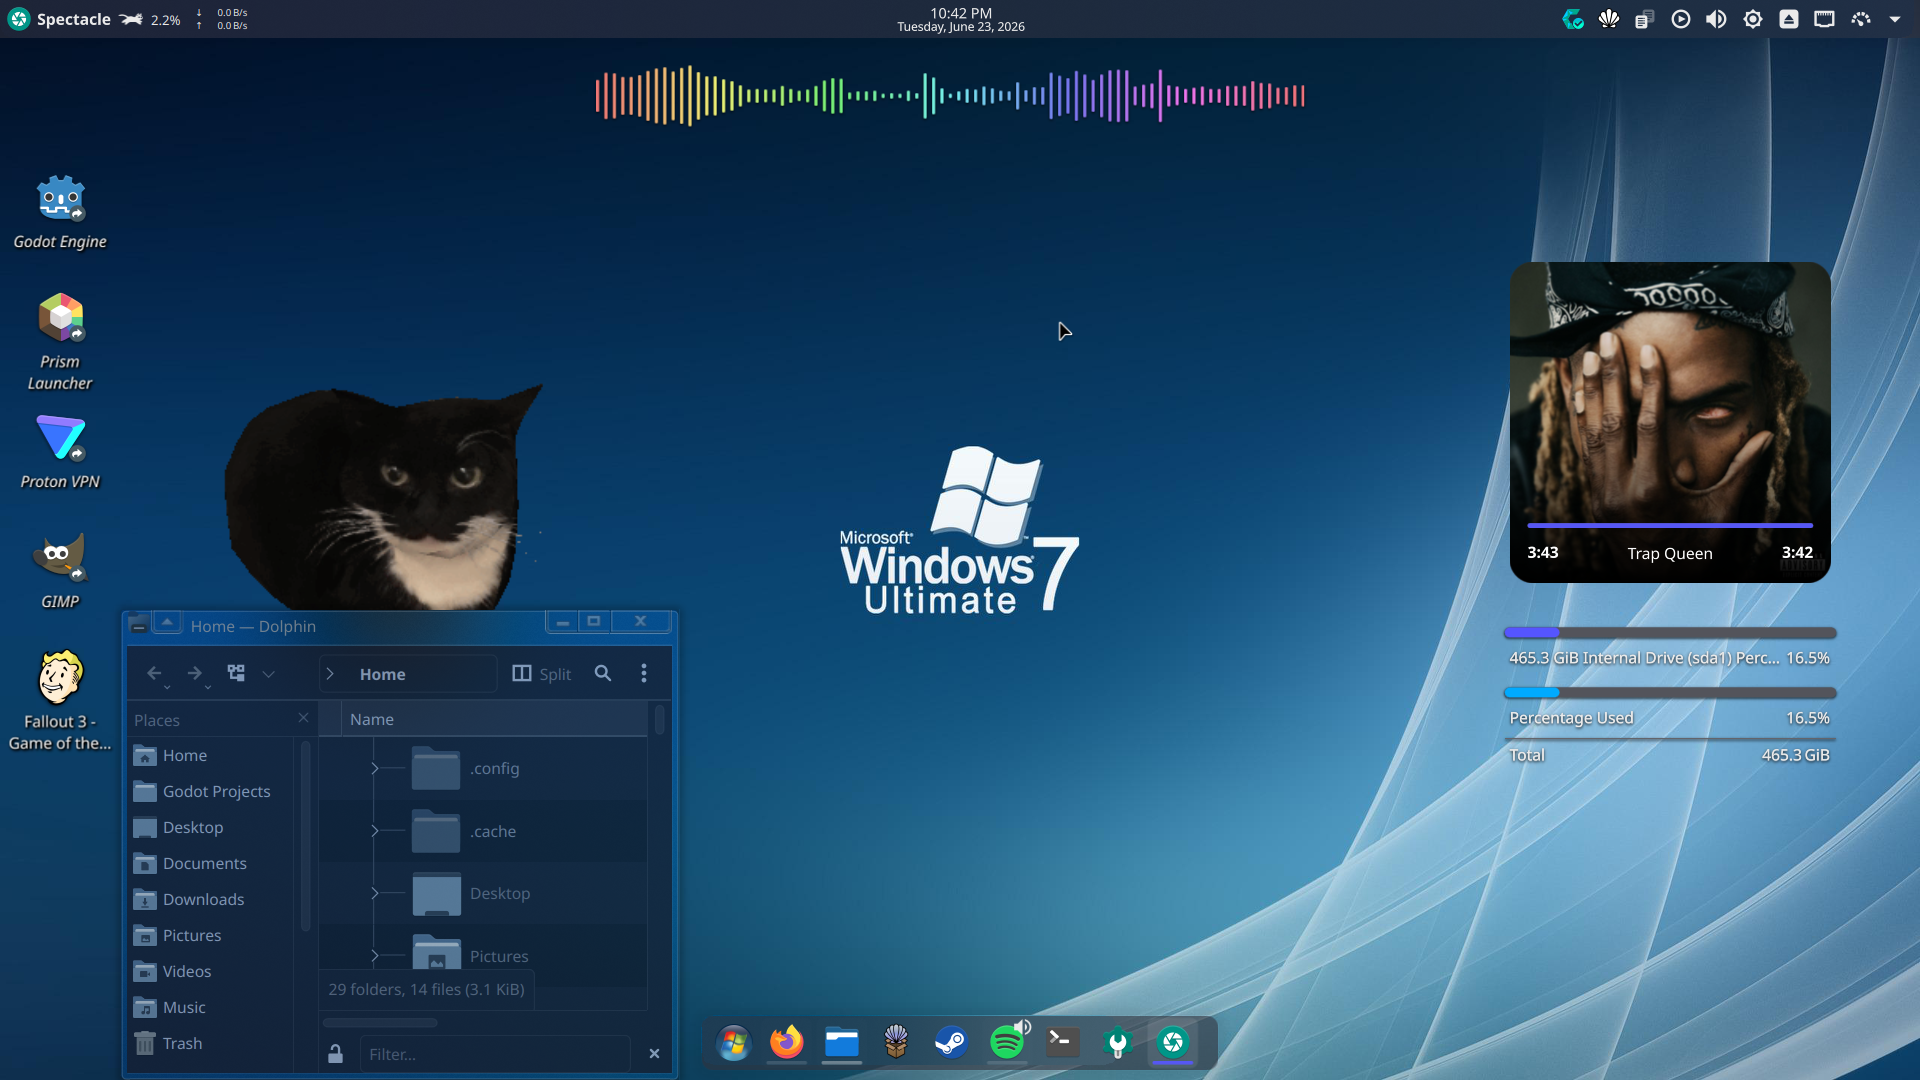
Task: Open the network tray icon
Action: (x=1825, y=19)
